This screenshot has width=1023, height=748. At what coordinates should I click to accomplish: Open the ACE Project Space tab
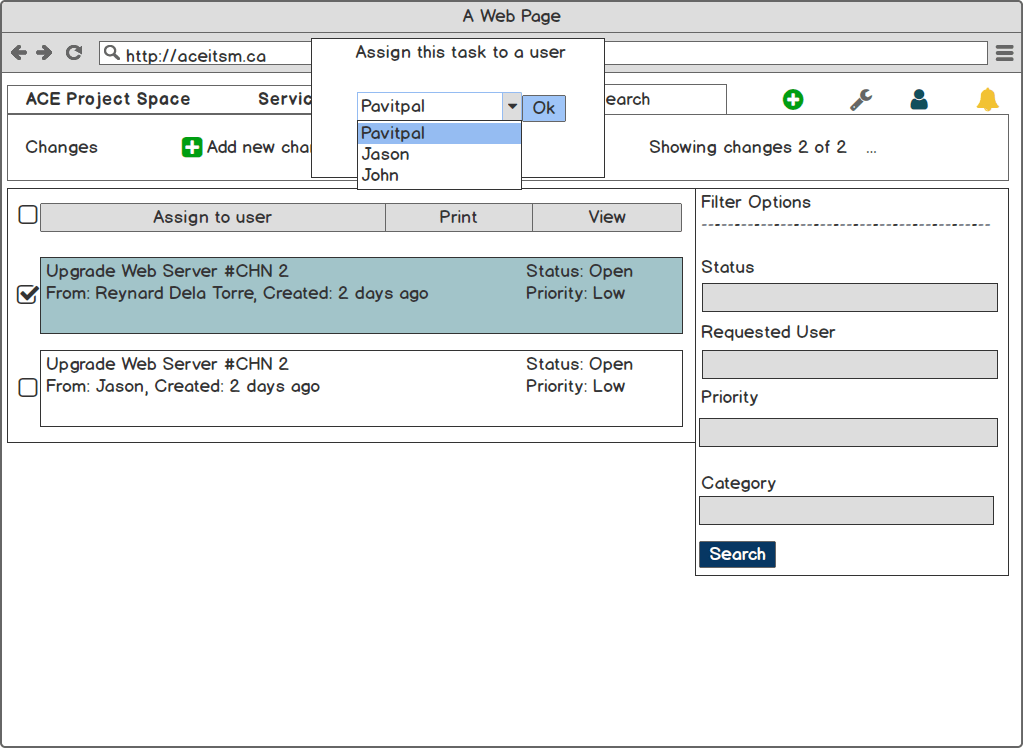coord(108,99)
